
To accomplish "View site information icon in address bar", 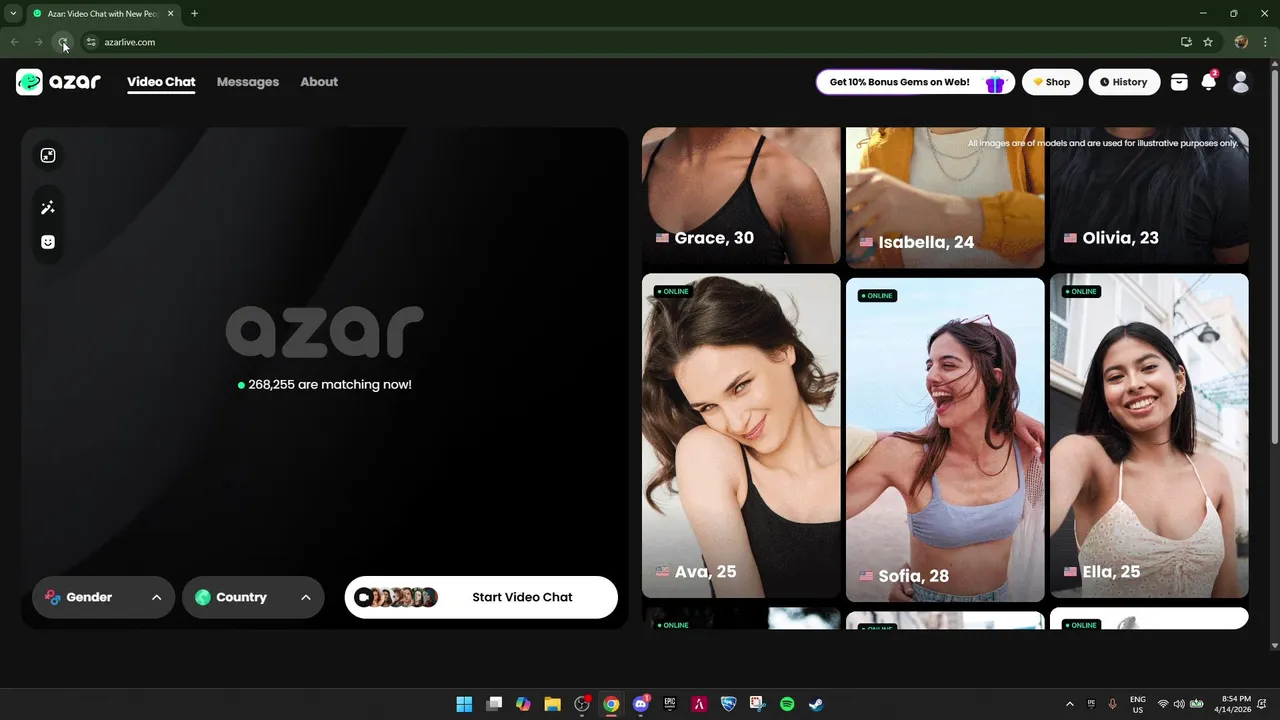I will point(91,42).
